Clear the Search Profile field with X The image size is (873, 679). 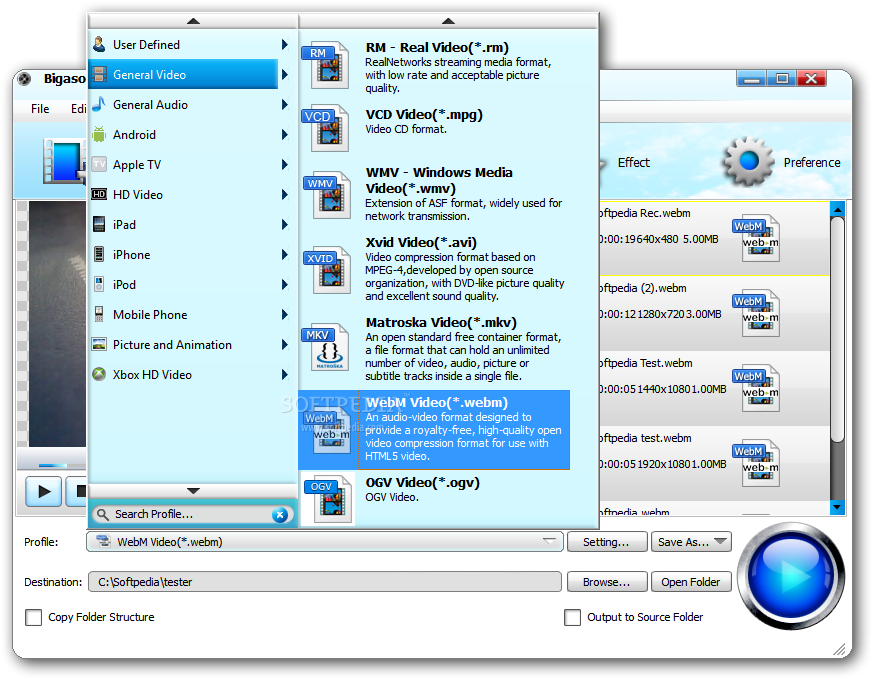pos(280,515)
